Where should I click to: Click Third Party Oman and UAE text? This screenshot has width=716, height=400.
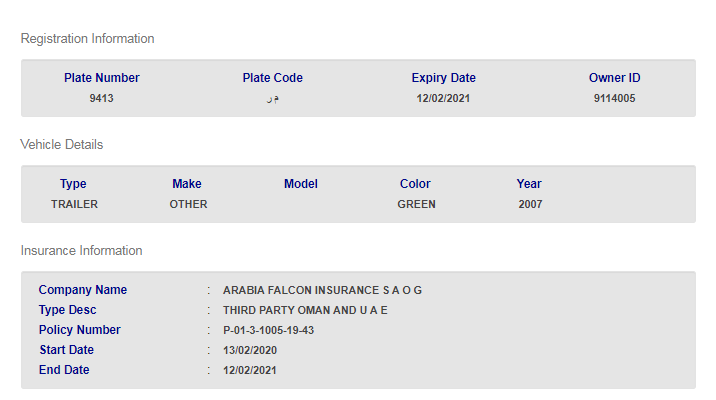pyautogui.click(x=305, y=310)
